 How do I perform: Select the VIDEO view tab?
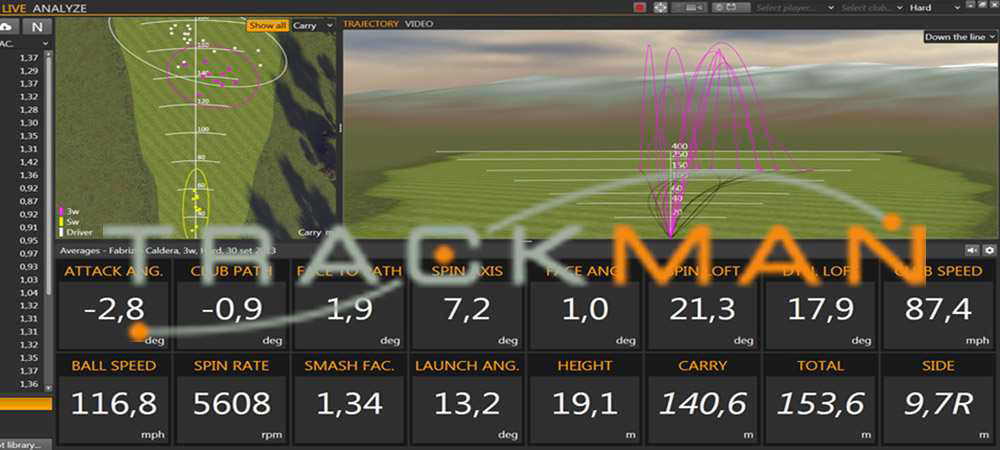click(x=419, y=24)
